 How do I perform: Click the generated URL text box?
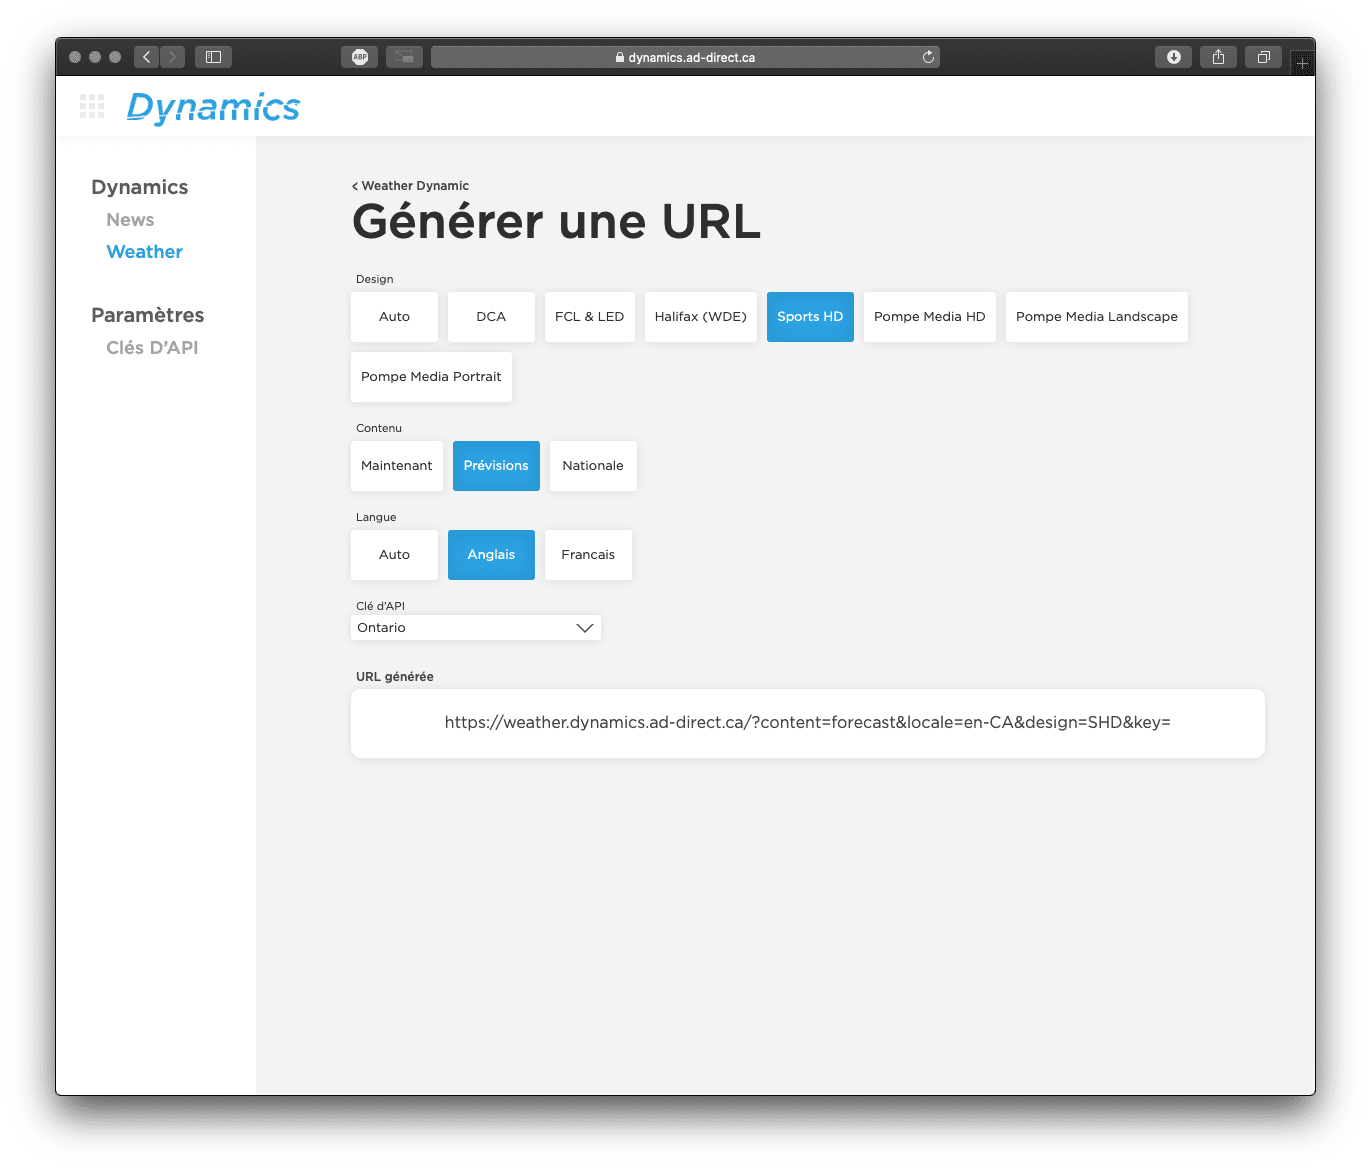807,723
